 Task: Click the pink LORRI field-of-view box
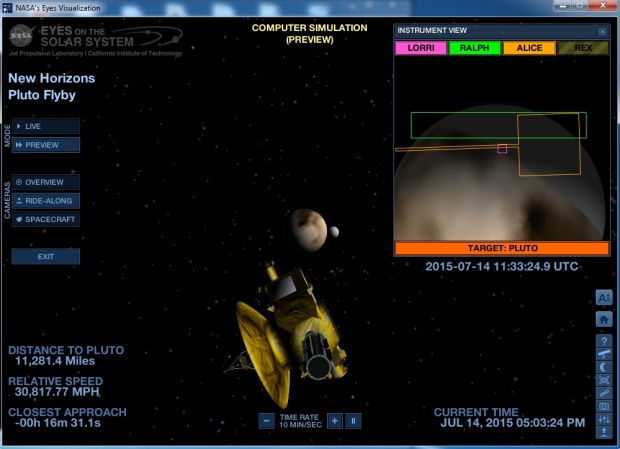point(502,149)
